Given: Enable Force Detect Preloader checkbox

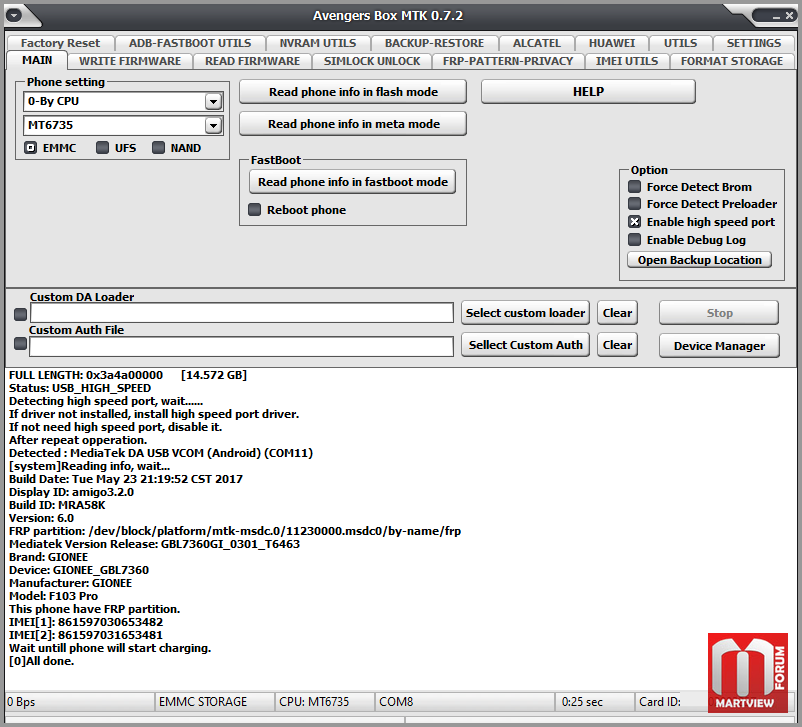Looking at the screenshot, I should click(x=634, y=204).
